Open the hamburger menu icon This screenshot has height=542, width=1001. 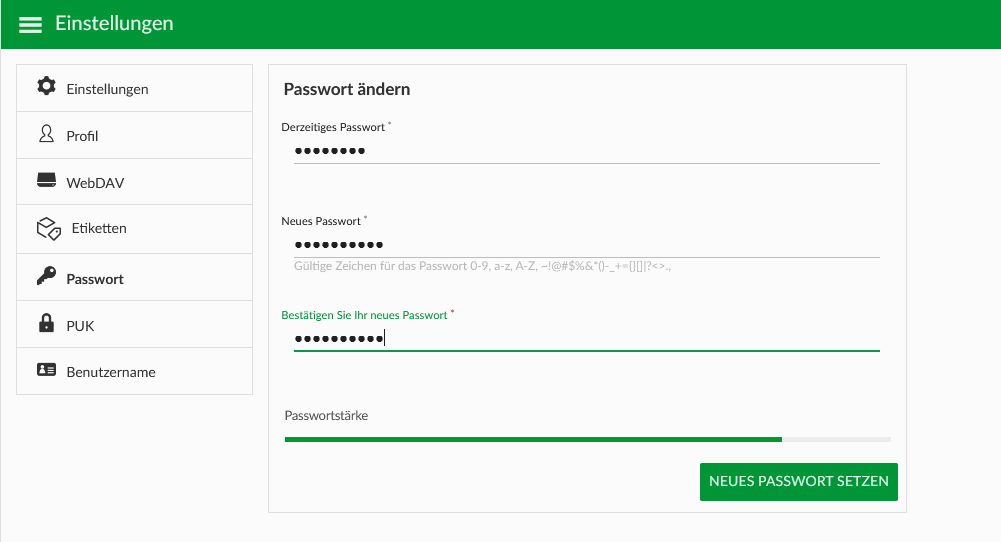(30, 25)
